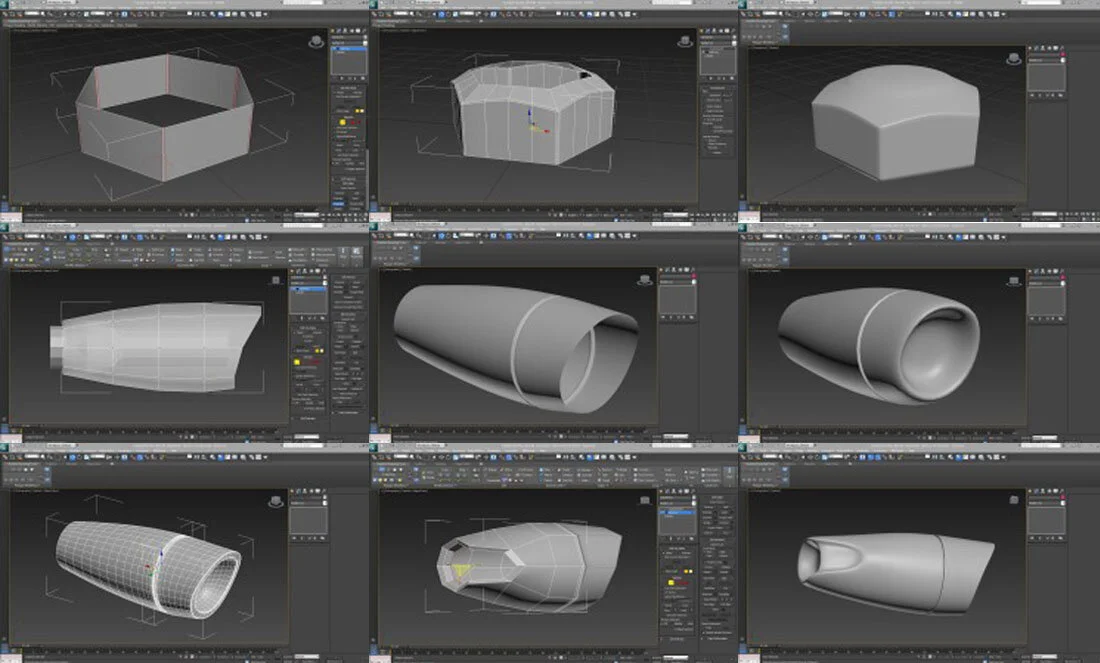Screen dimensions: 1100x663
Task: Click the ViewCube in the rounded-lip nozzle viewport
Action: (1014, 280)
